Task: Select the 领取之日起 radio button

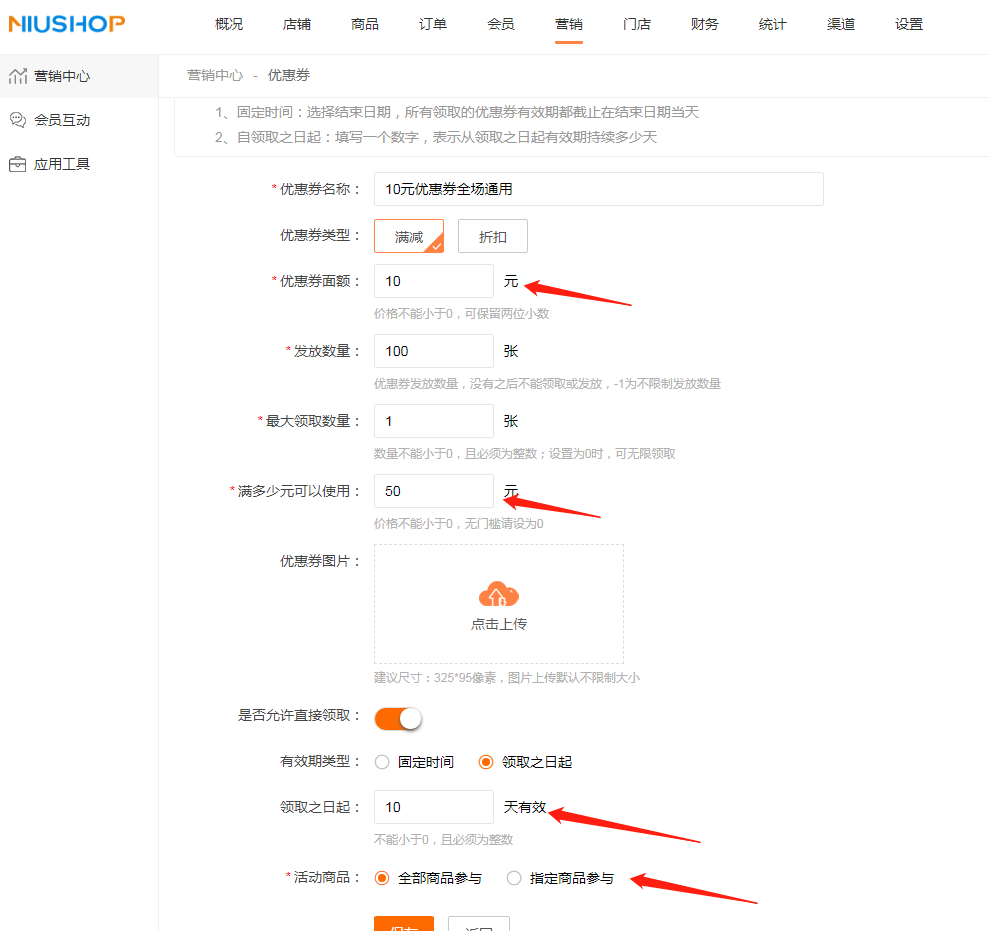Action: [486, 762]
